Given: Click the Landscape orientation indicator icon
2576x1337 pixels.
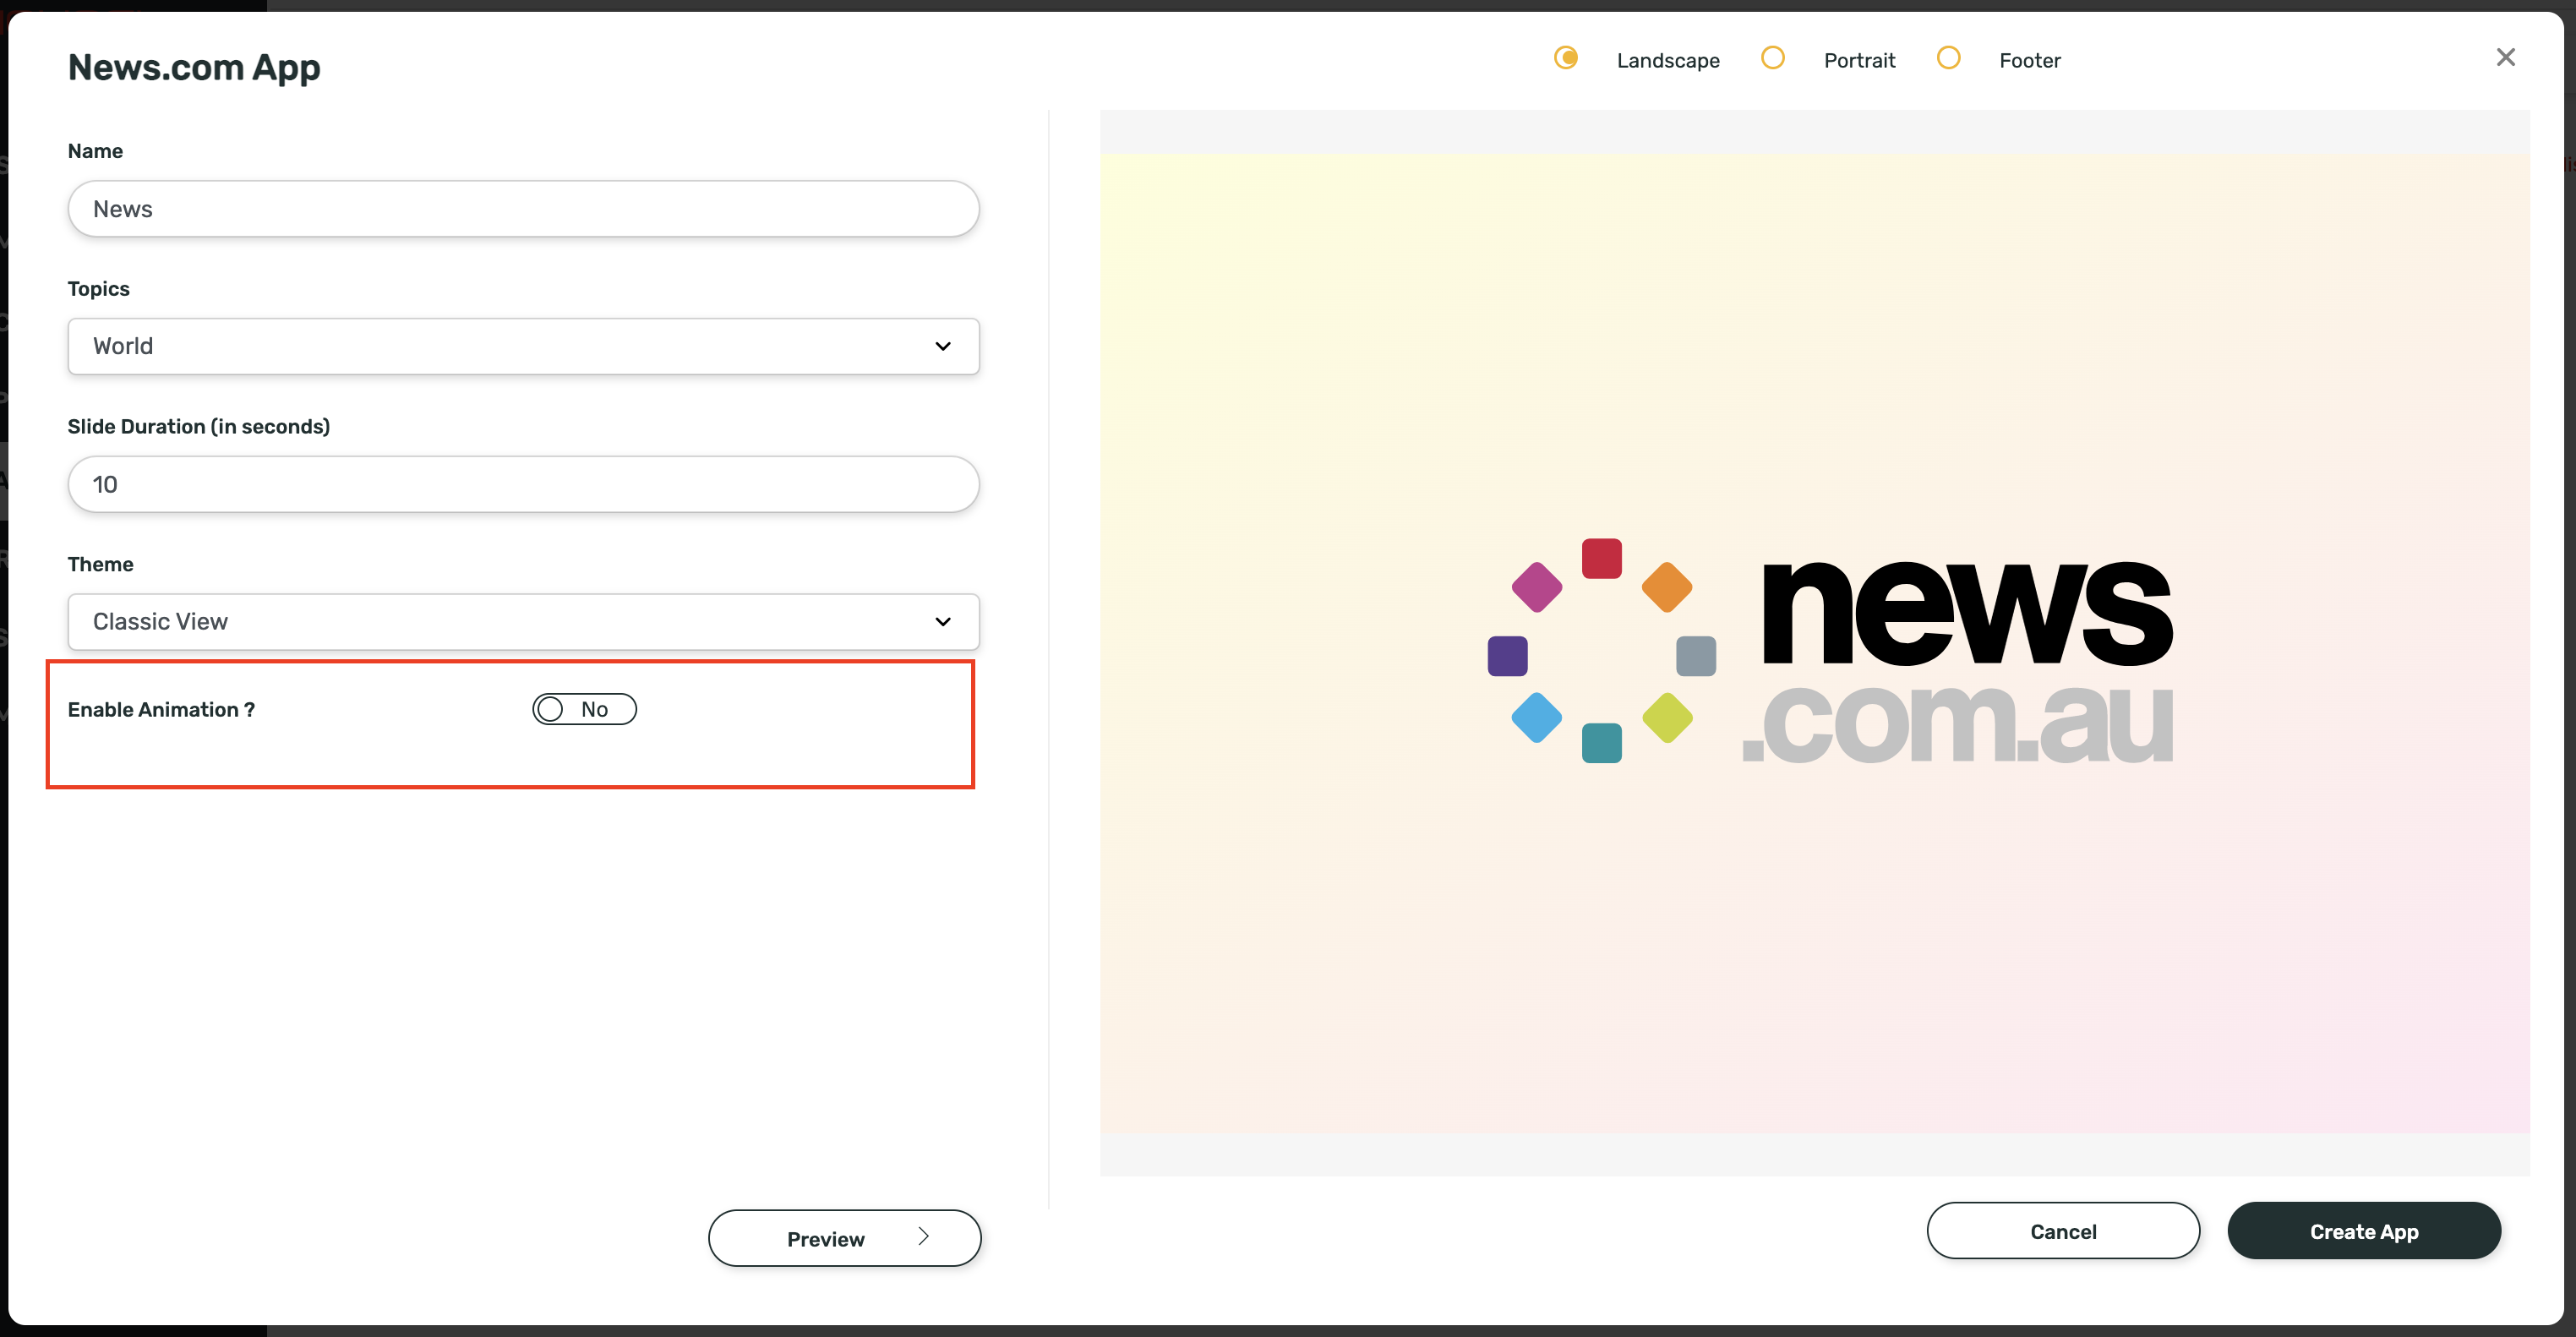Looking at the screenshot, I should (1566, 59).
